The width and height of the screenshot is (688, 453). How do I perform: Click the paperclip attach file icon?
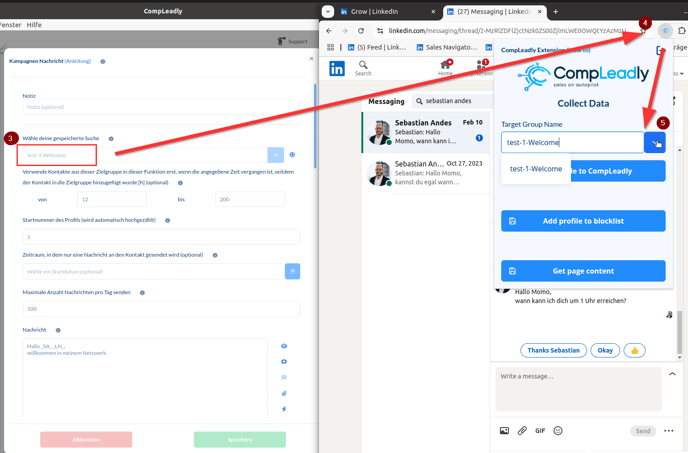click(x=522, y=431)
